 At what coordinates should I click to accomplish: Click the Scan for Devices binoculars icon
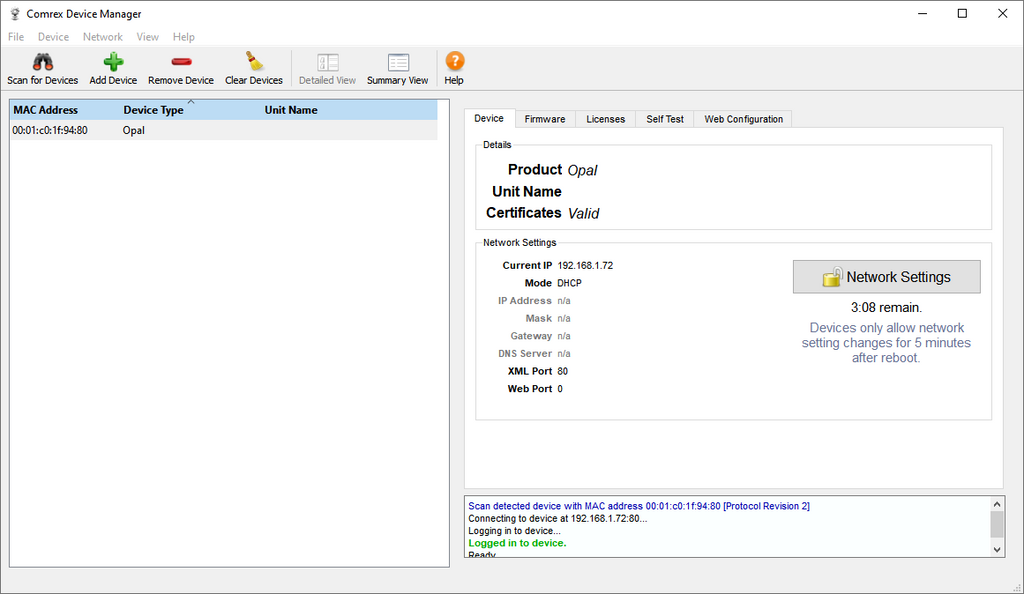pos(43,62)
